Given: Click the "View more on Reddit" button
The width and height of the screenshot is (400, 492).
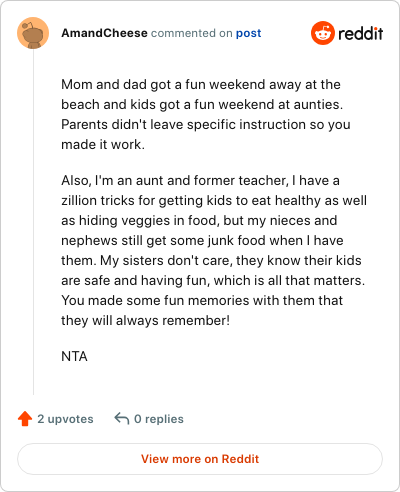Looking at the screenshot, I should coord(200,459).
